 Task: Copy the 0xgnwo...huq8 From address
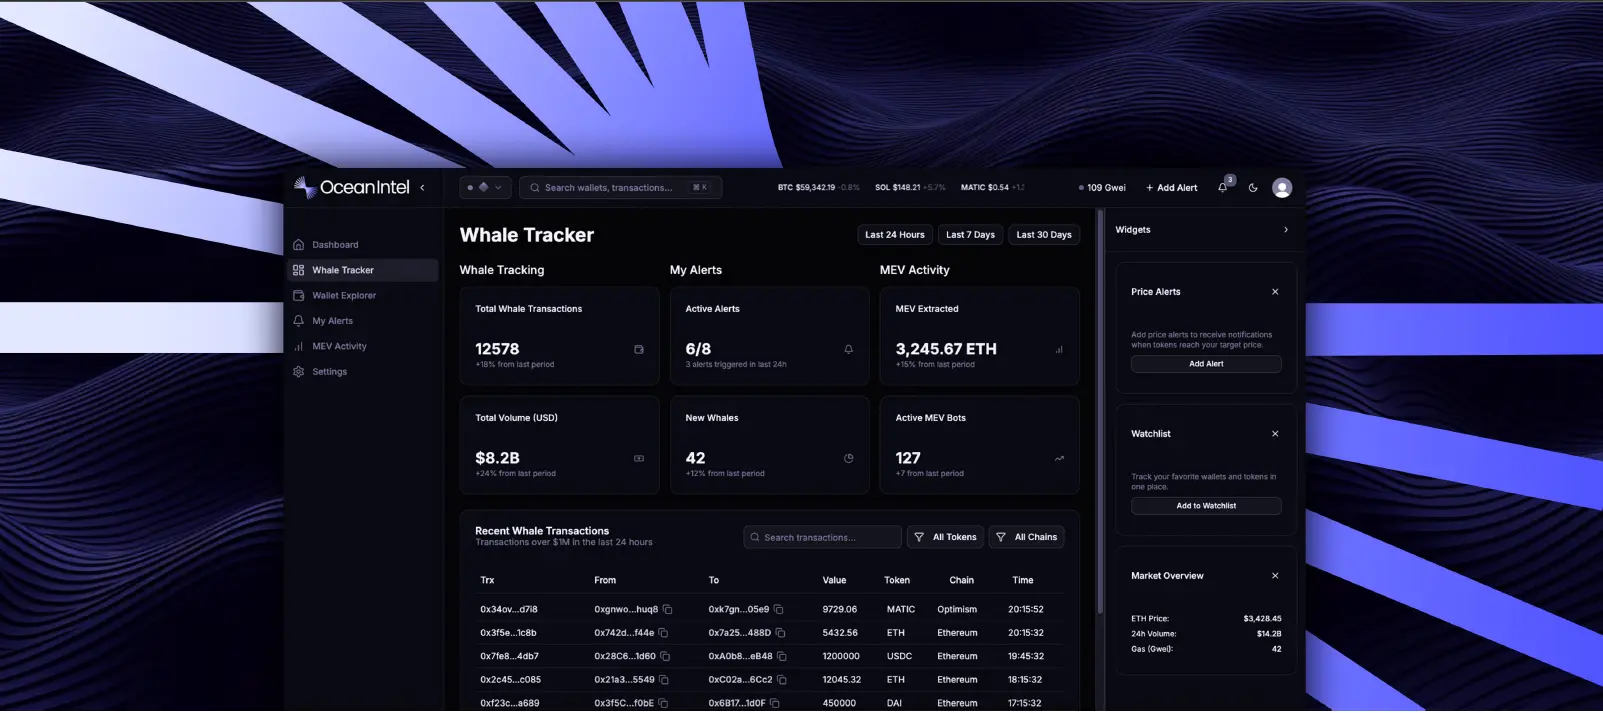(x=668, y=609)
